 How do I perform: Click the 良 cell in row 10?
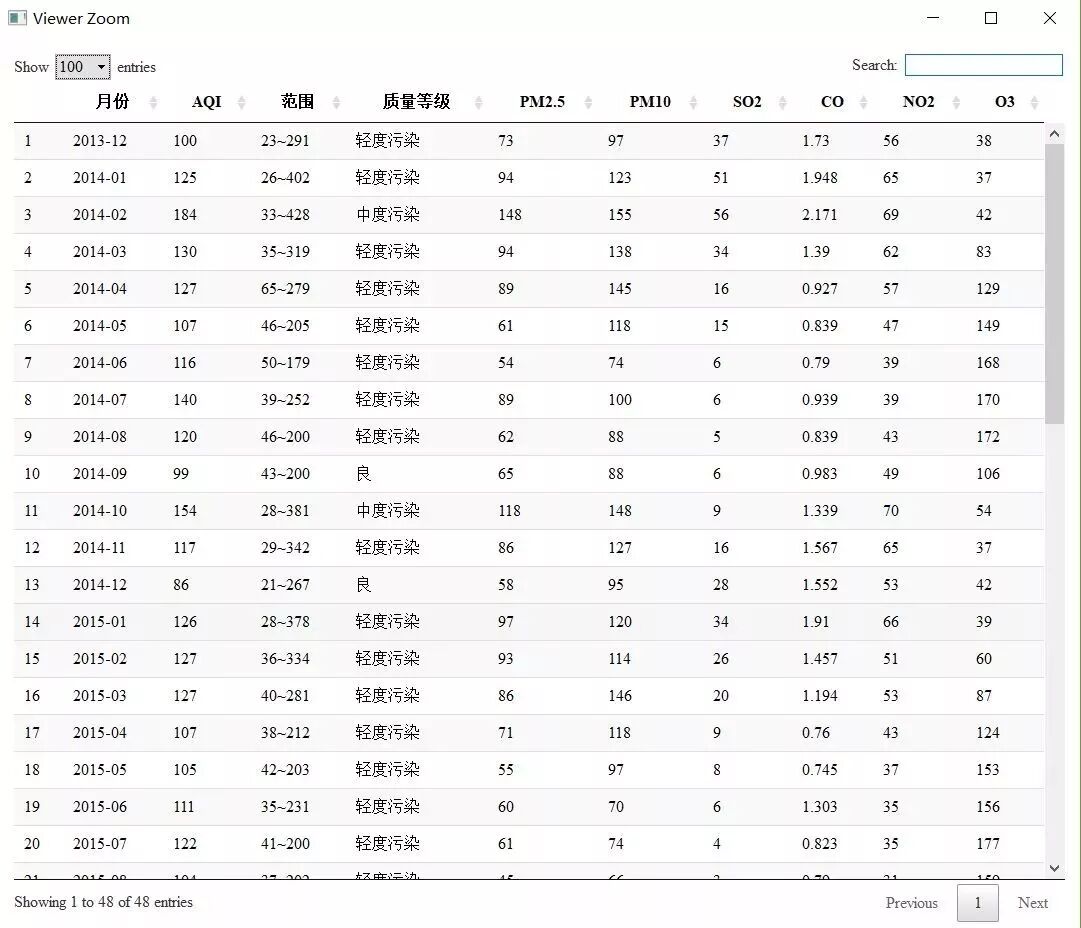coord(363,474)
